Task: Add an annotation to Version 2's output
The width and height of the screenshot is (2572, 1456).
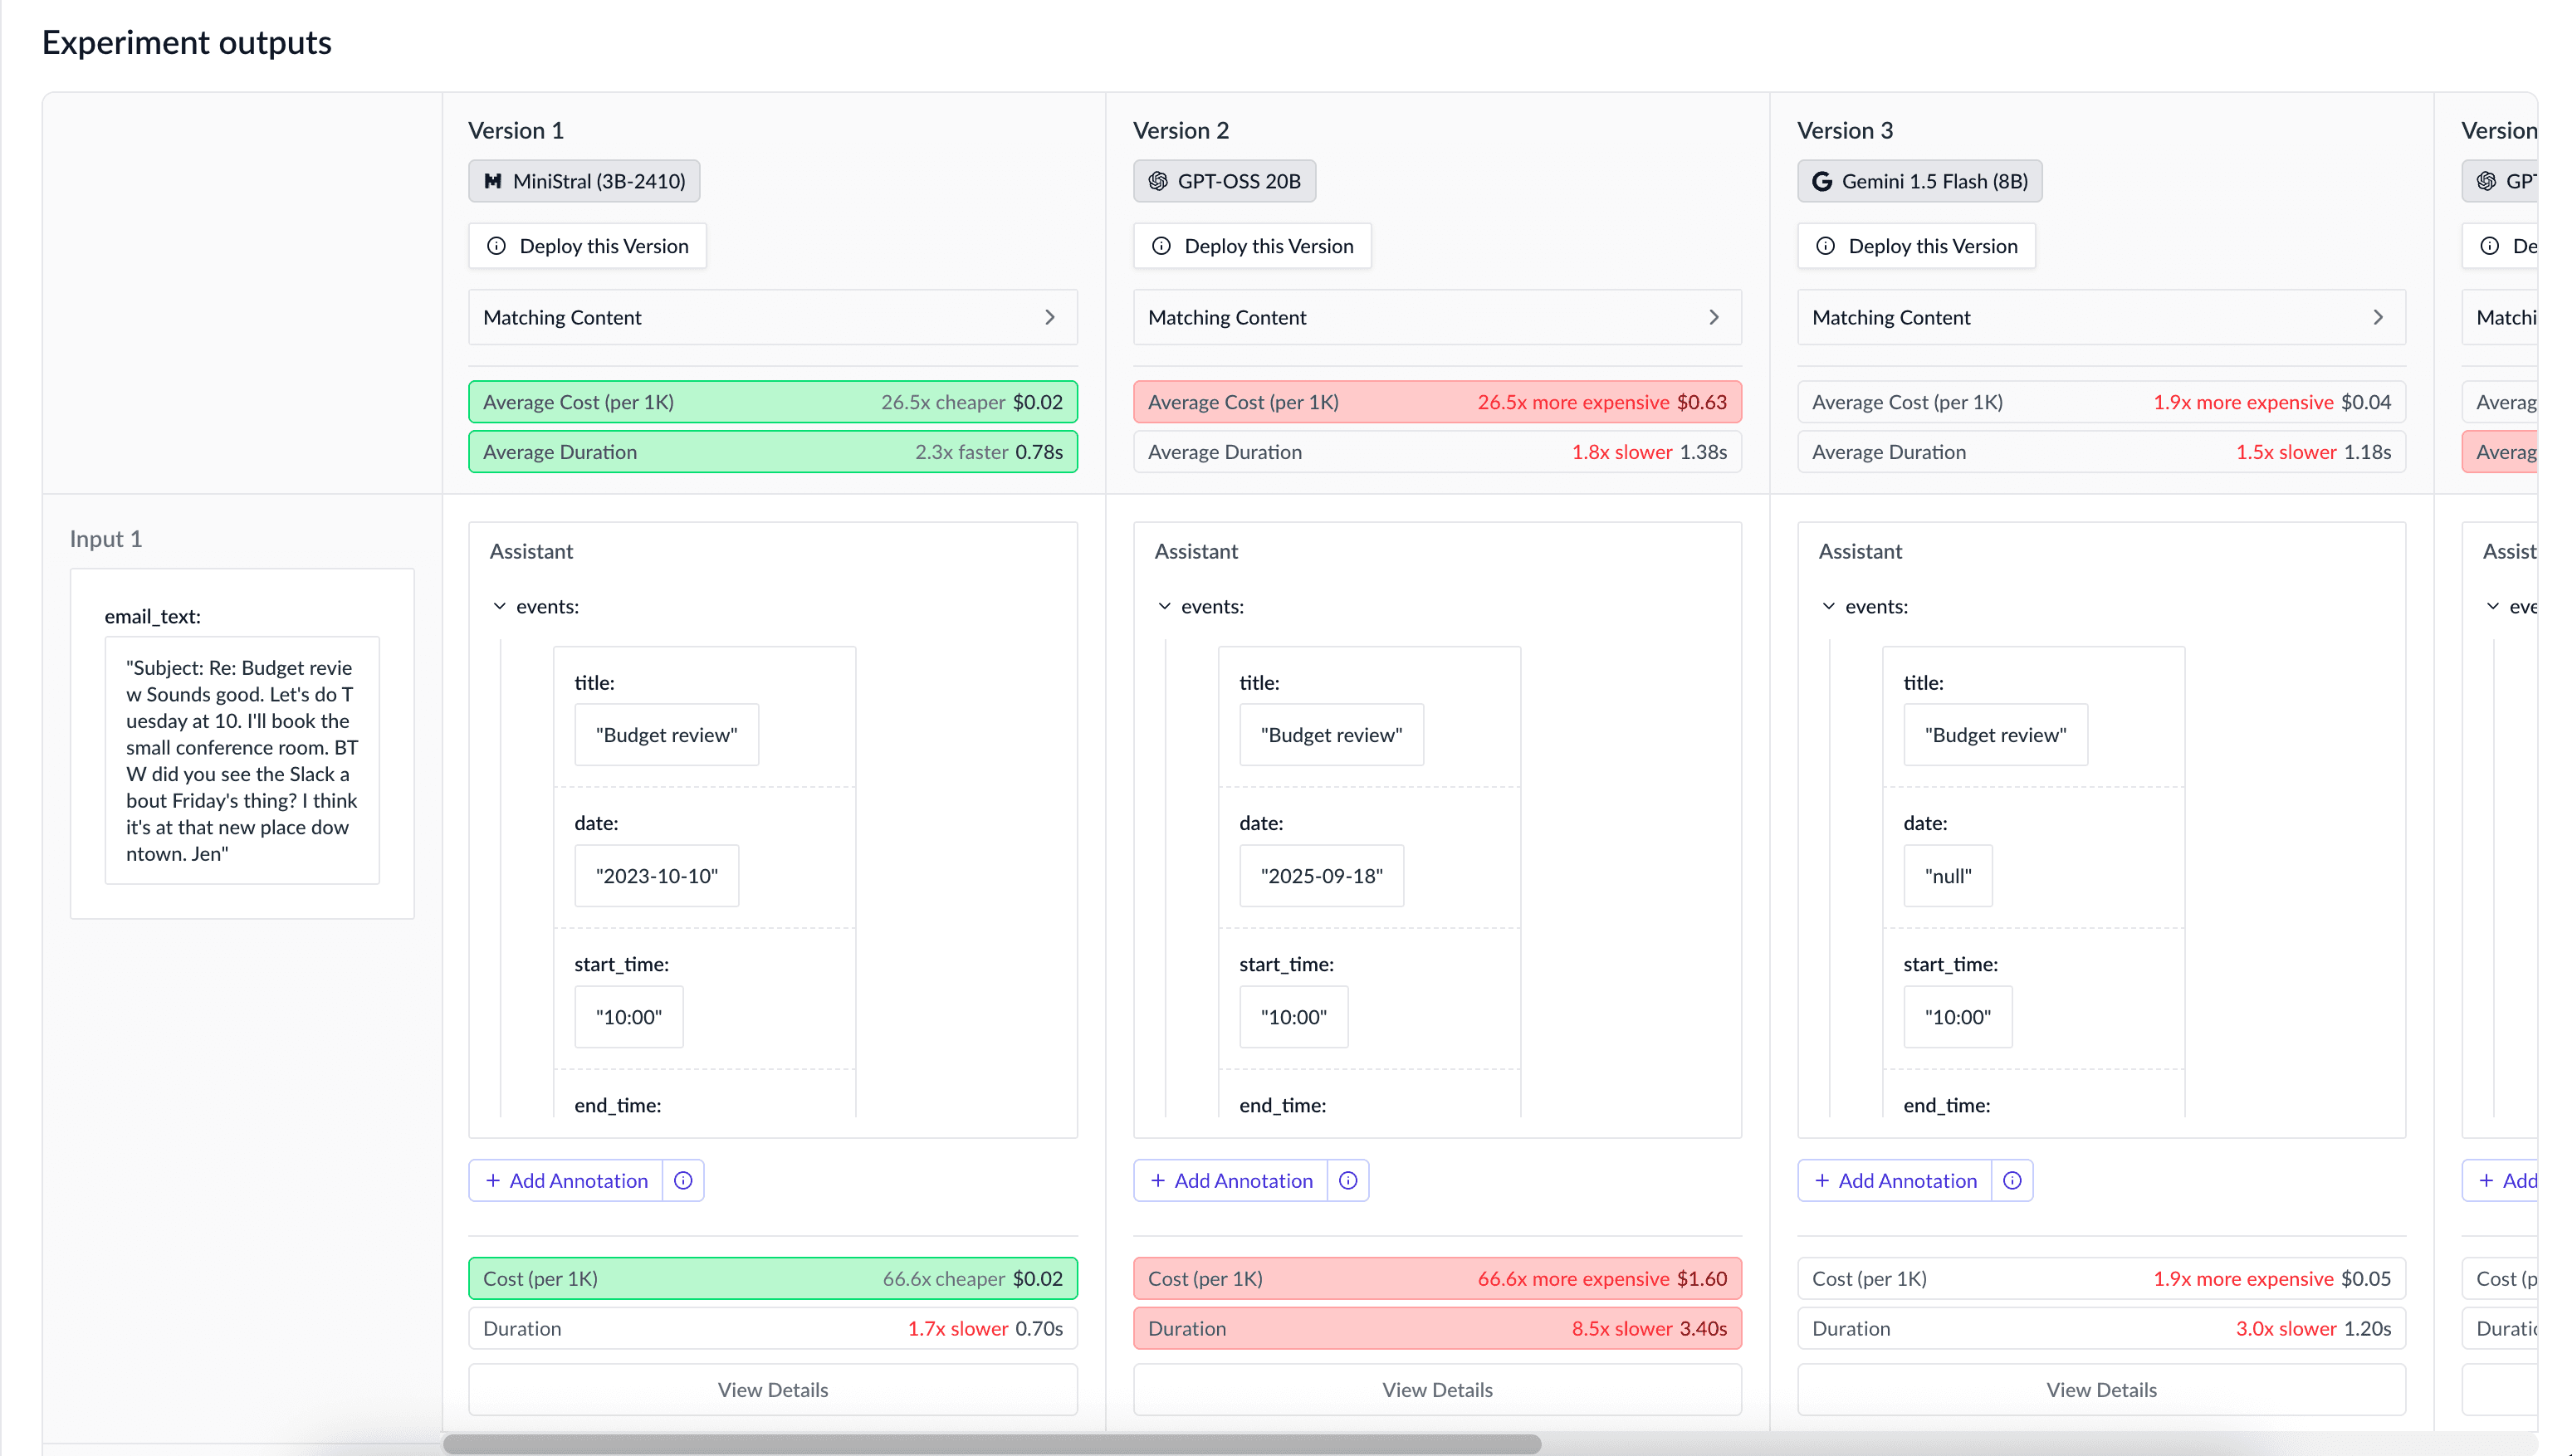Action: click(x=1231, y=1180)
